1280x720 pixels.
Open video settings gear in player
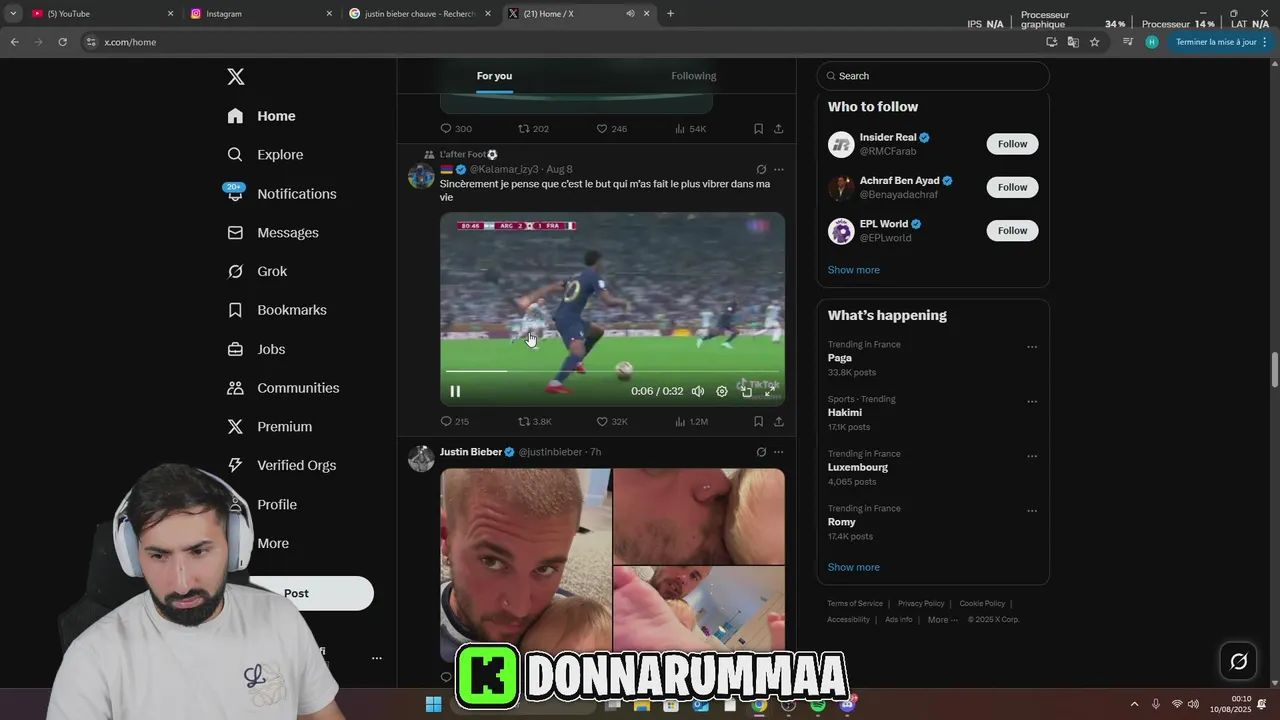[x=722, y=391]
